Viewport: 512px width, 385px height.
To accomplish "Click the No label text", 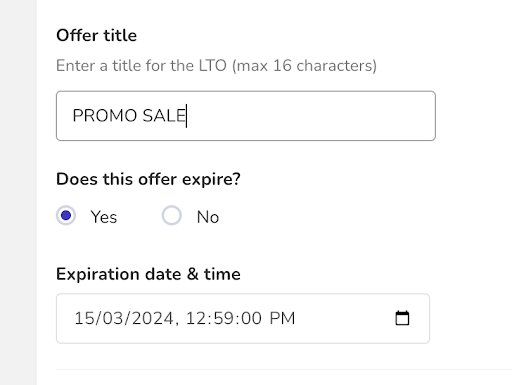I will click(208, 217).
